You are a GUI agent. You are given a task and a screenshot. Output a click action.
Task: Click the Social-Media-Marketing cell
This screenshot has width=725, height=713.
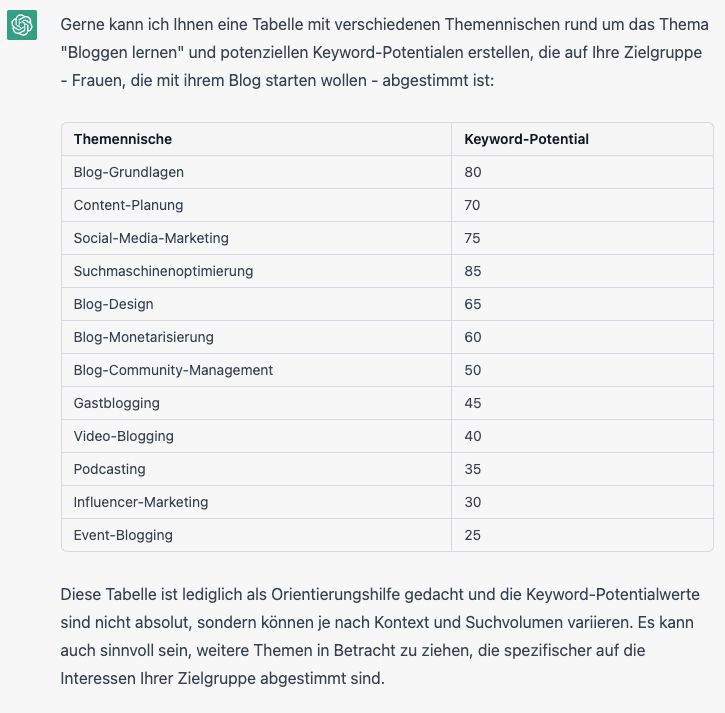coord(151,238)
